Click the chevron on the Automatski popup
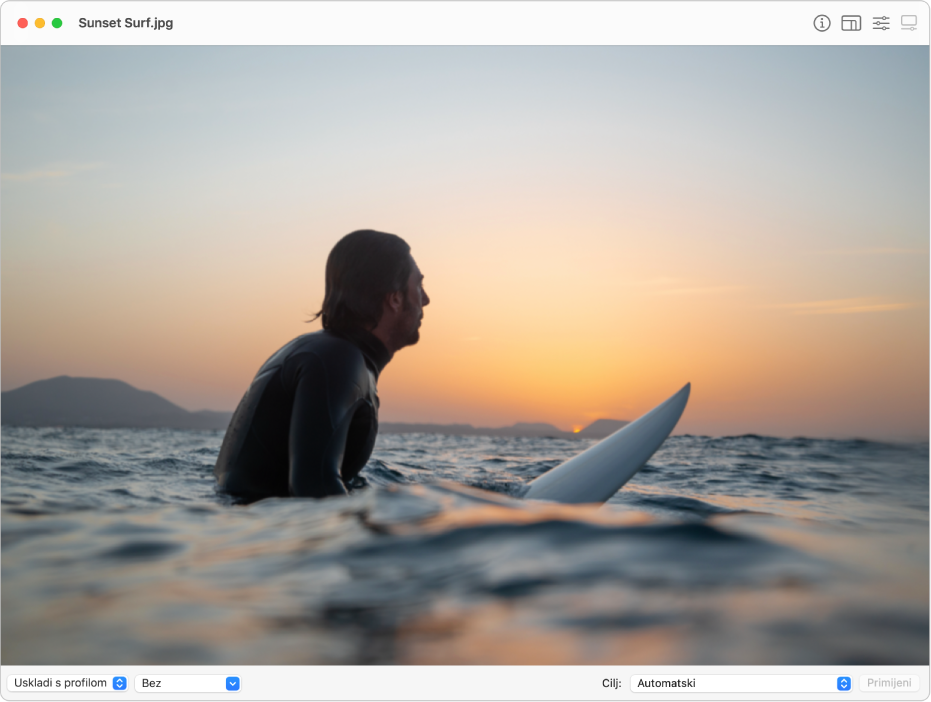The height and width of the screenshot is (702, 931). [x=845, y=683]
